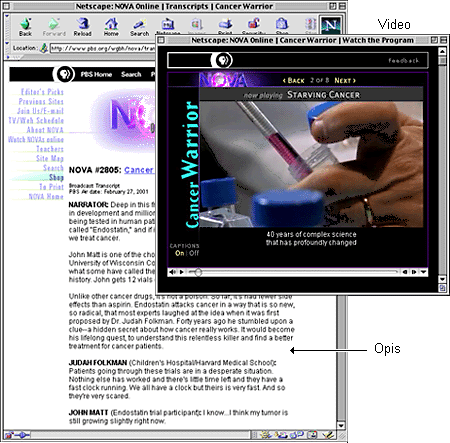Turn captions Off in video window

click(194, 253)
